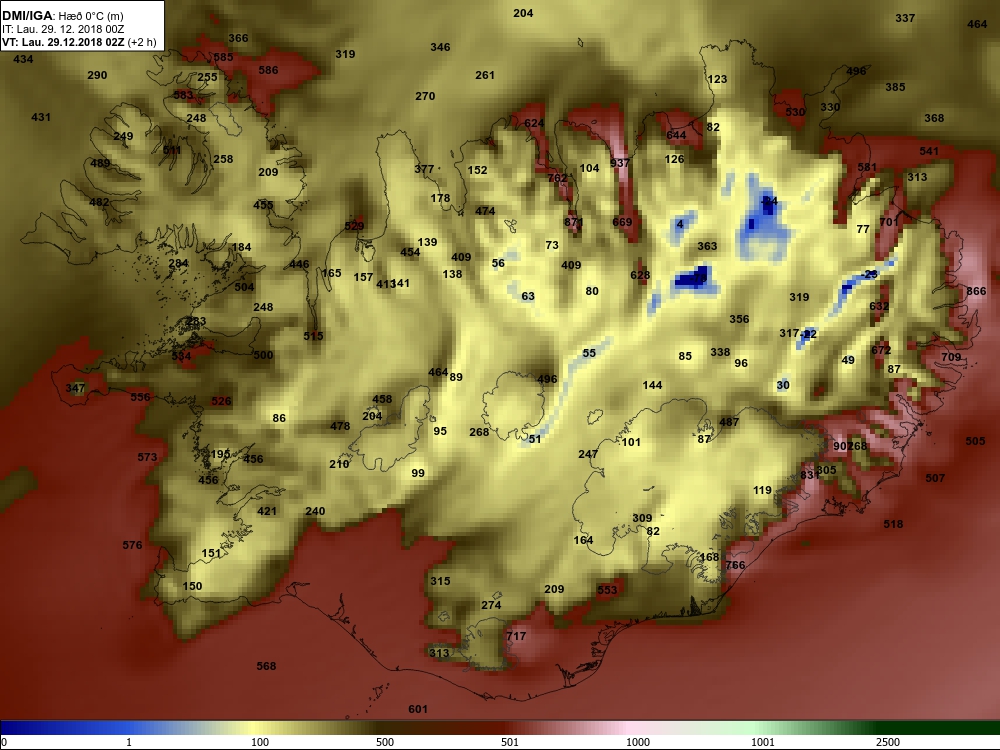Screen dimensions: 1000x750
Task: Click the map value '541'
Action: [929, 151]
